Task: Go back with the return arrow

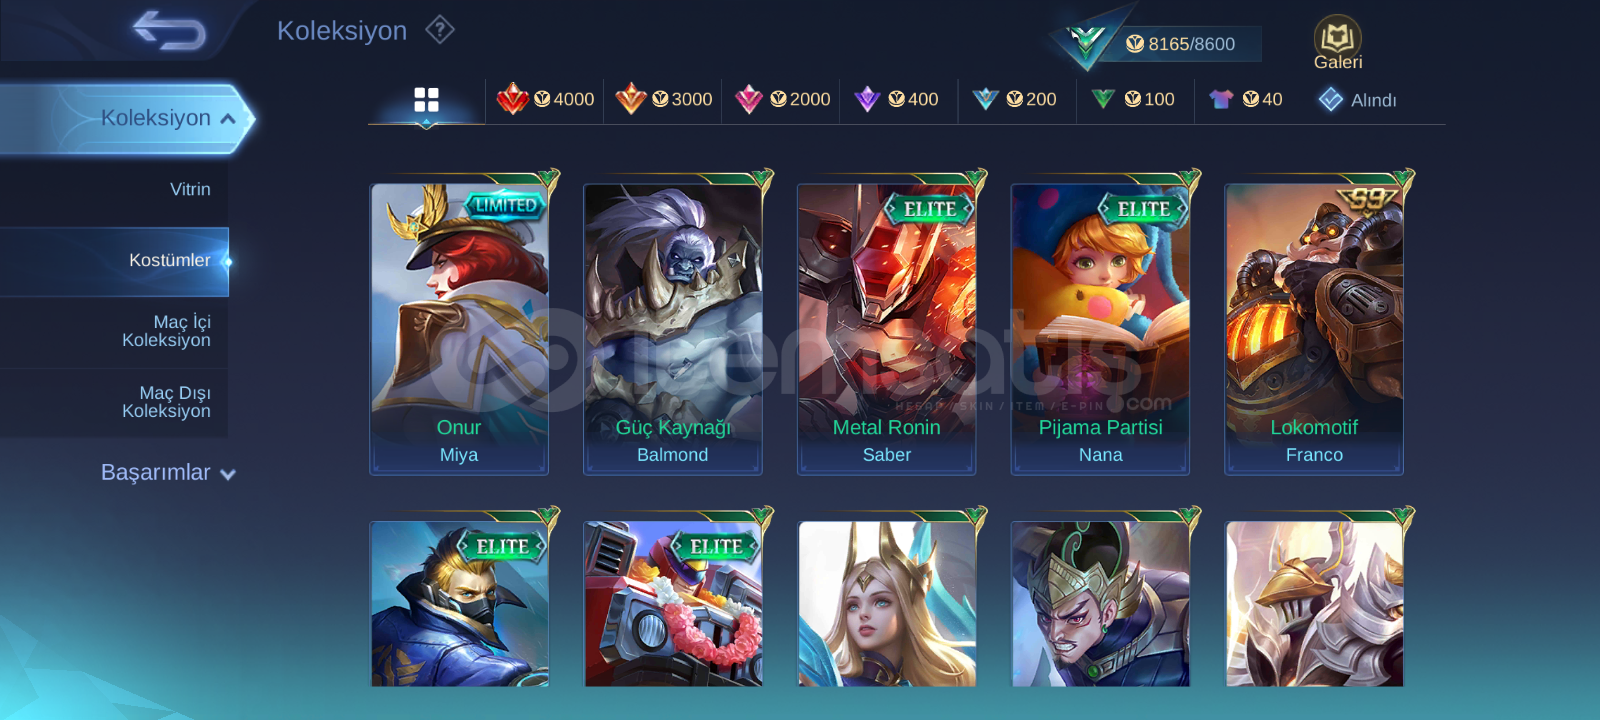Action: tap(169, 30)
